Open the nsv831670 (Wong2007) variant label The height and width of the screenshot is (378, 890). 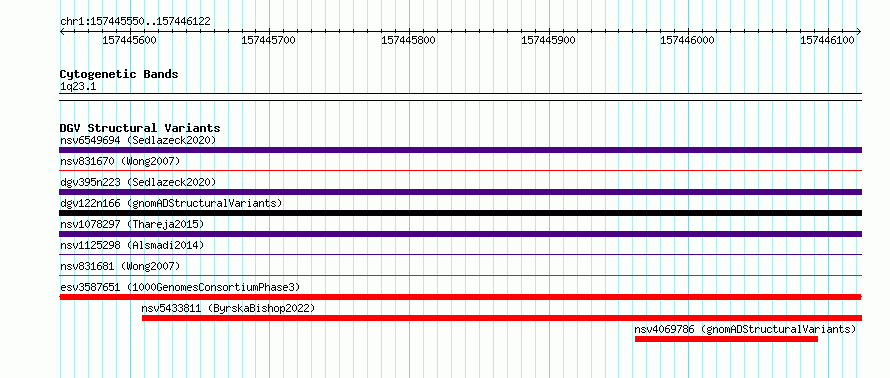[x=120, y=161]
